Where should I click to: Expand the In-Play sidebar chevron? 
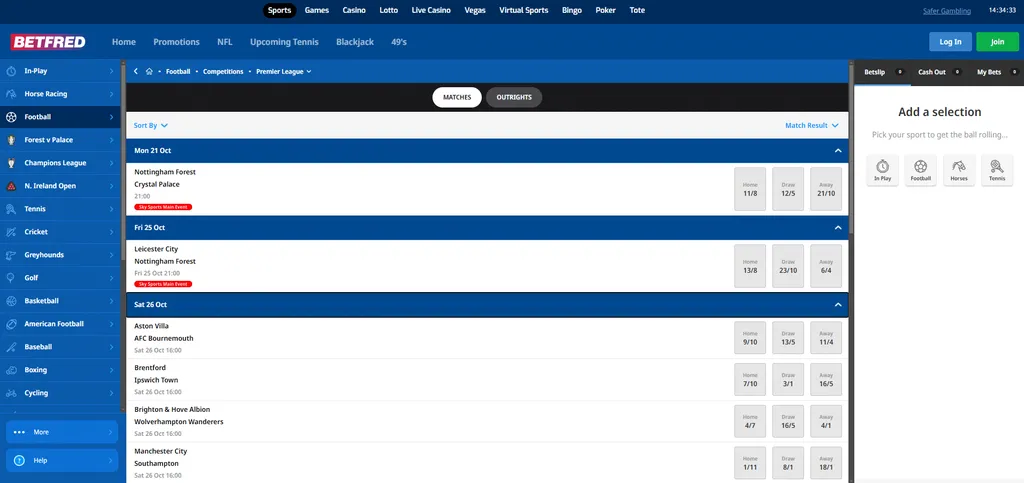[x=112, y=71]
